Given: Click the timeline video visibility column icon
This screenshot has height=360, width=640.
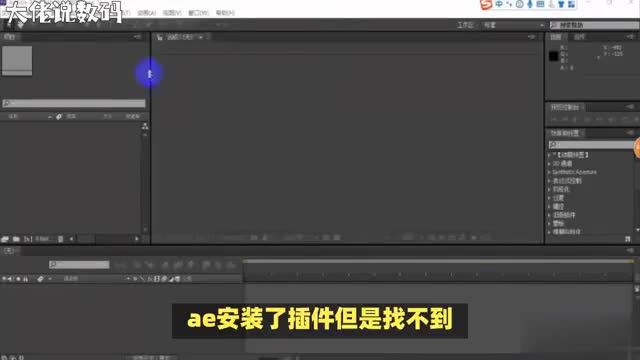Looking at the screenshot, I should click(4, 279).
